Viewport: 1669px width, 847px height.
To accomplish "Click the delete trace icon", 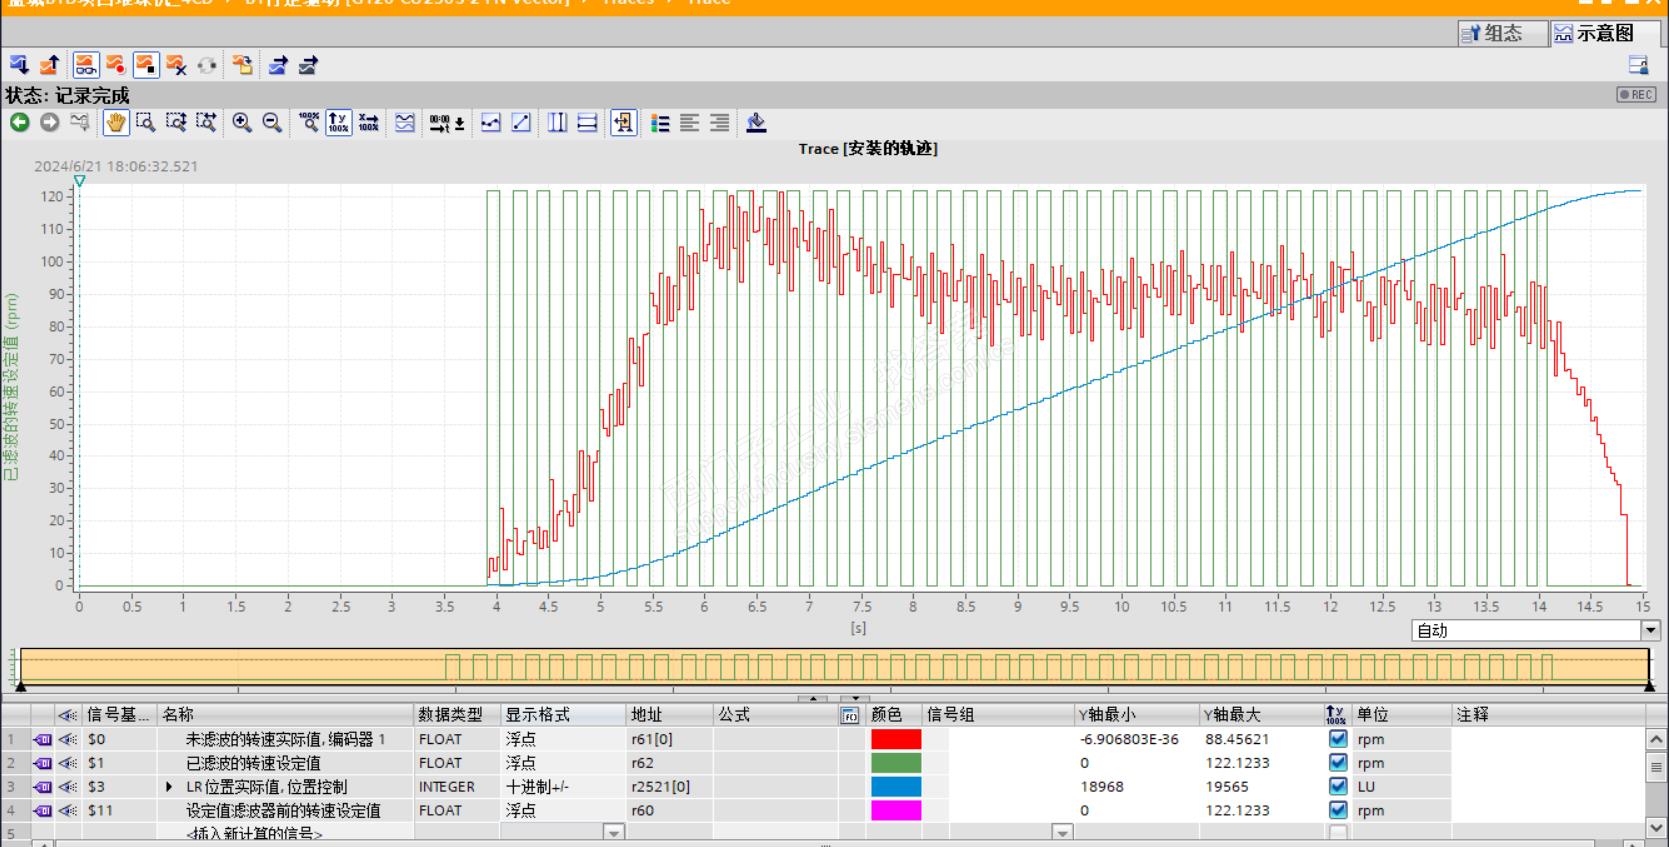I will click(177, 66).
